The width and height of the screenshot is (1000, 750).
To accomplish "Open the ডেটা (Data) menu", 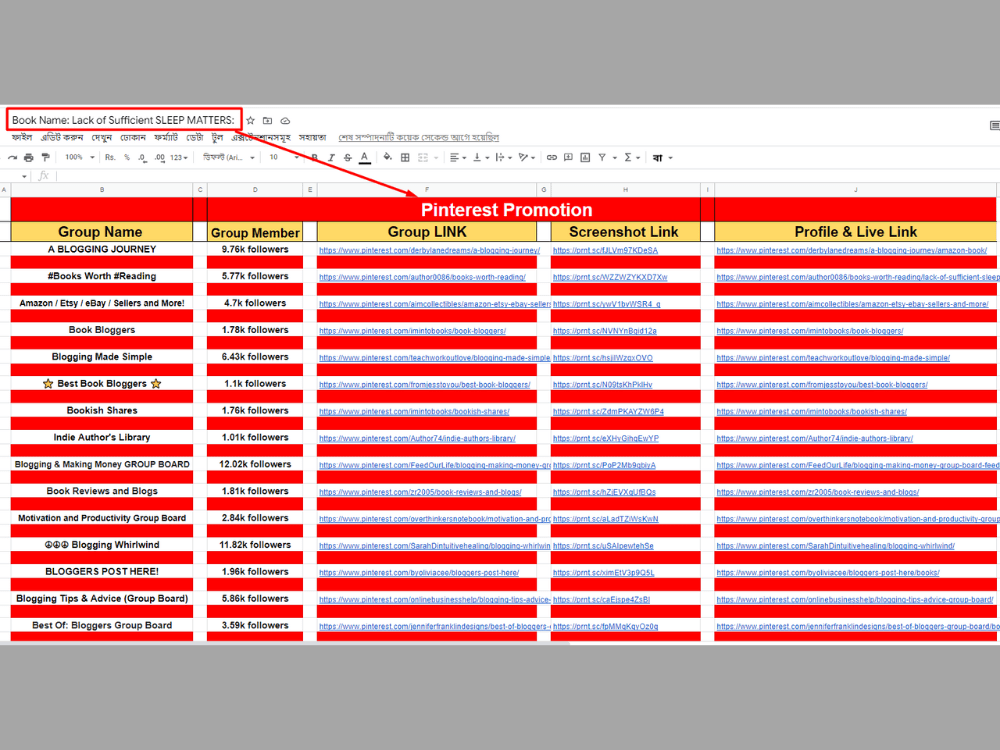I will point(195,137).
